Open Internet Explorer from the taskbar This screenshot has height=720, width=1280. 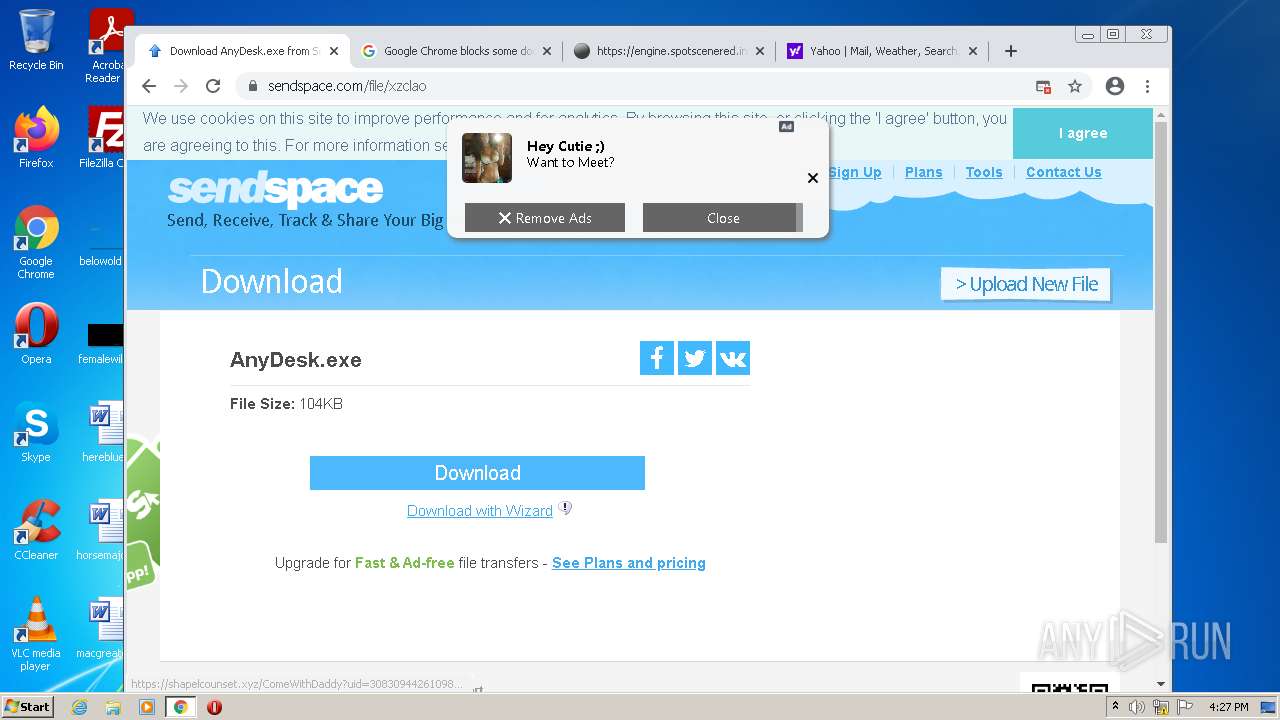point(79,707)
